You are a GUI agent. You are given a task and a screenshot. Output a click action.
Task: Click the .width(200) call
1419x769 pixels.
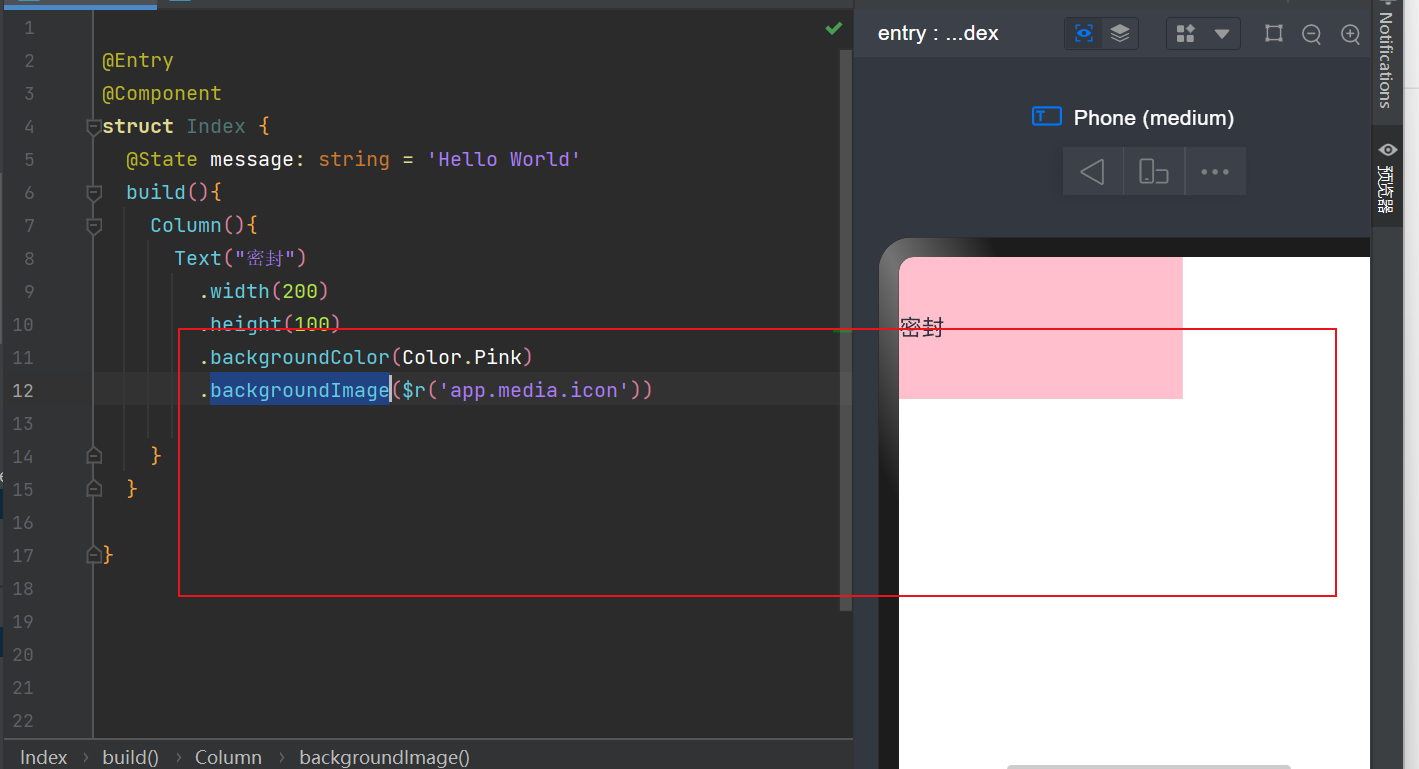coord(264,292)
